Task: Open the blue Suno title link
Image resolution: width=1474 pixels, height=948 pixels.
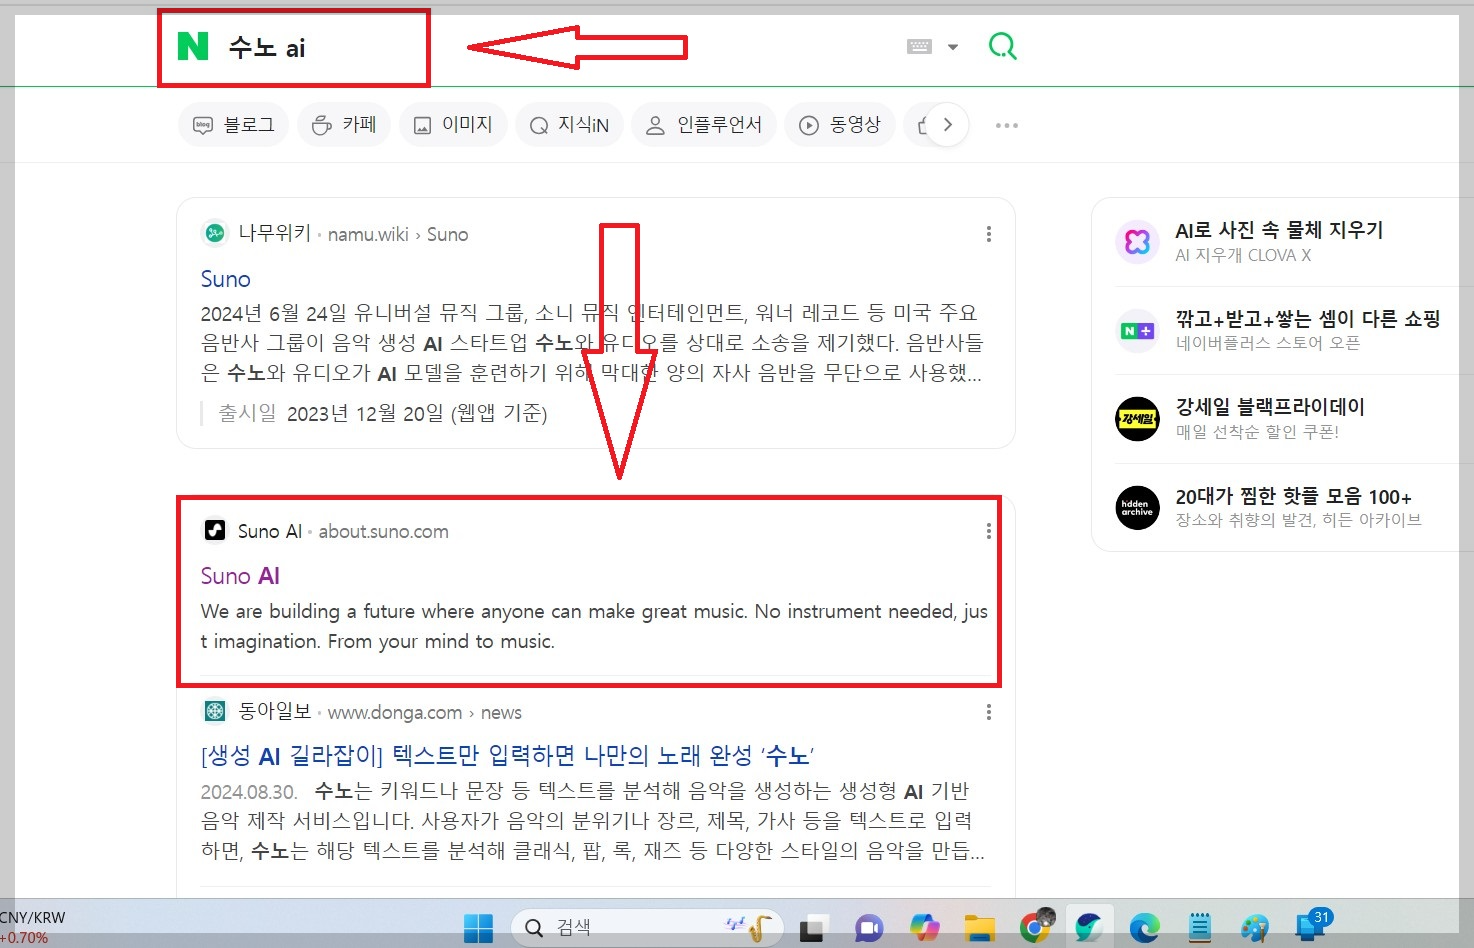Action: point(225,279)
